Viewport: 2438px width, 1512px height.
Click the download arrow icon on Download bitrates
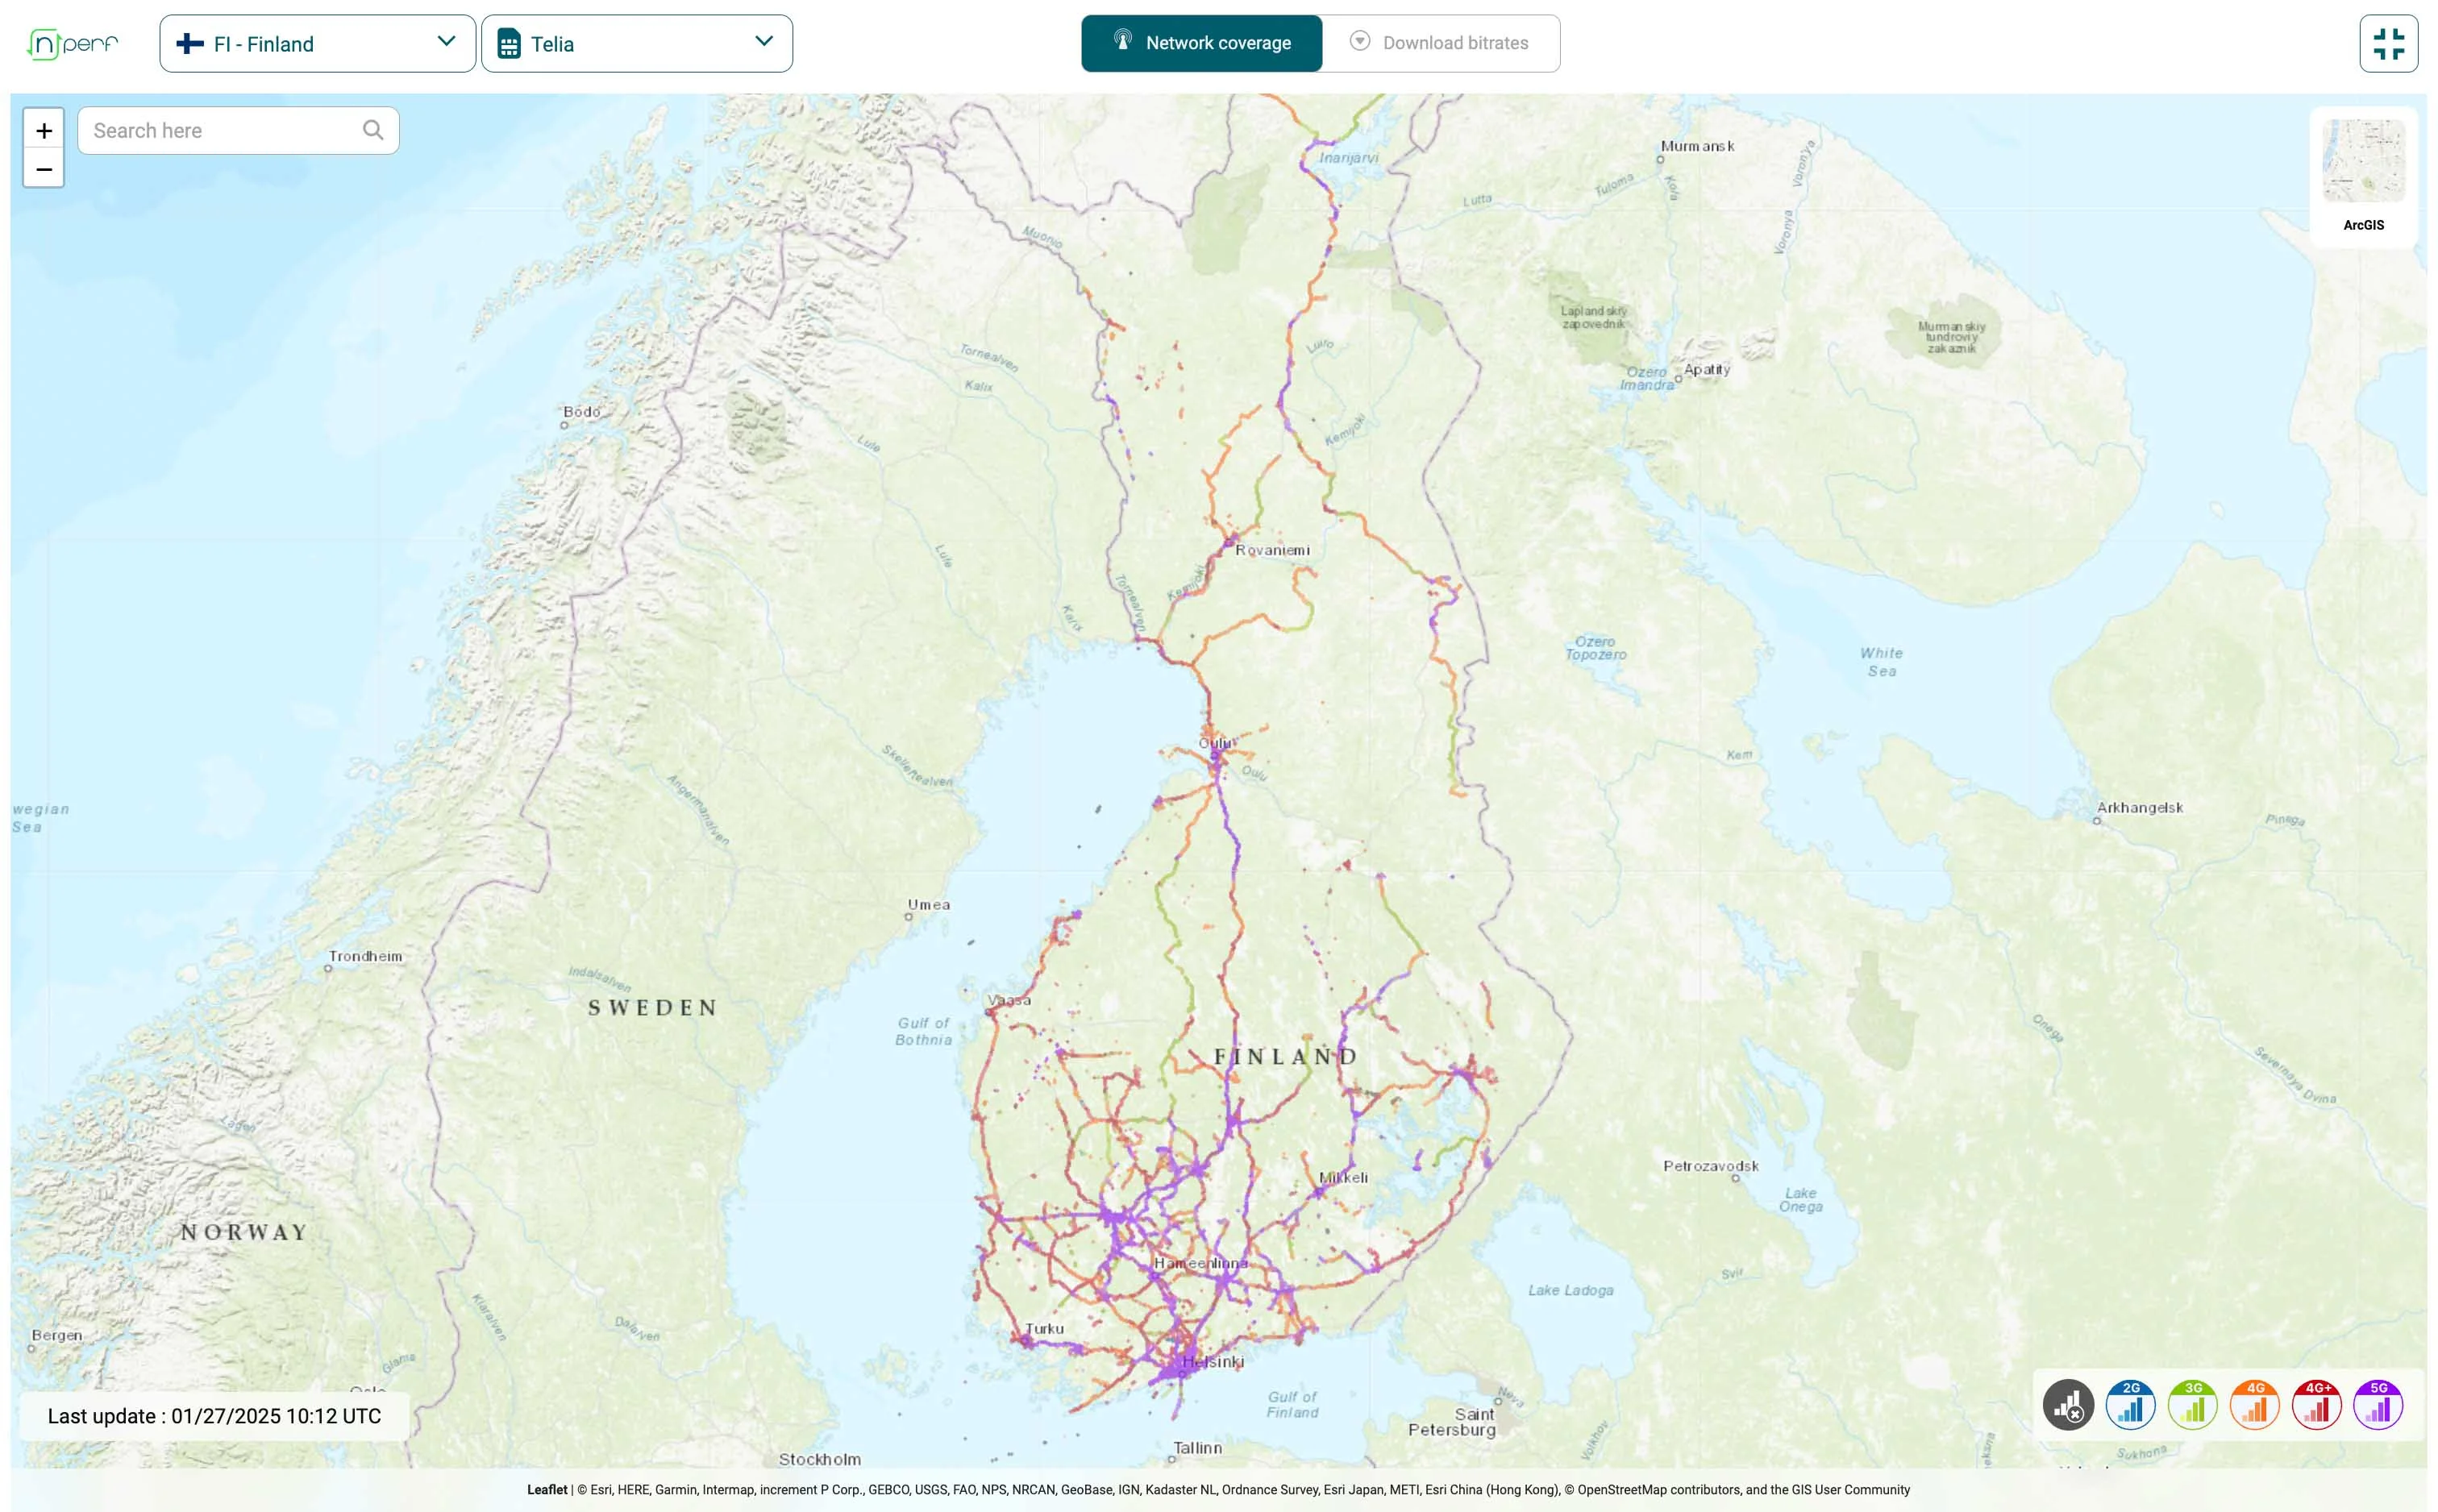[1359, 41]
